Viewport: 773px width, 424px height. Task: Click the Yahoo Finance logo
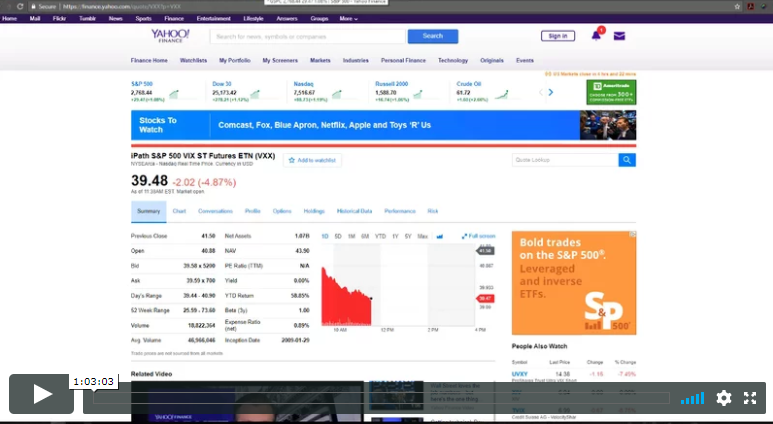click(170, 36)
